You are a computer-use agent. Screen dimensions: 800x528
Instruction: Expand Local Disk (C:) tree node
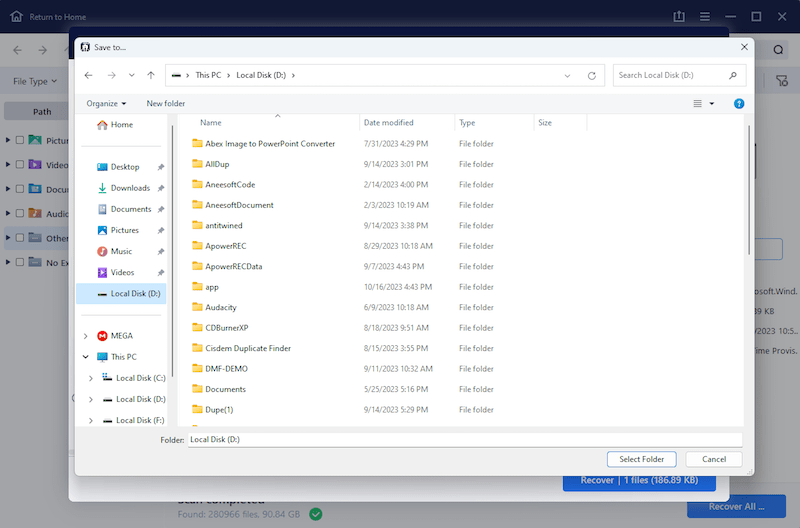91,378
